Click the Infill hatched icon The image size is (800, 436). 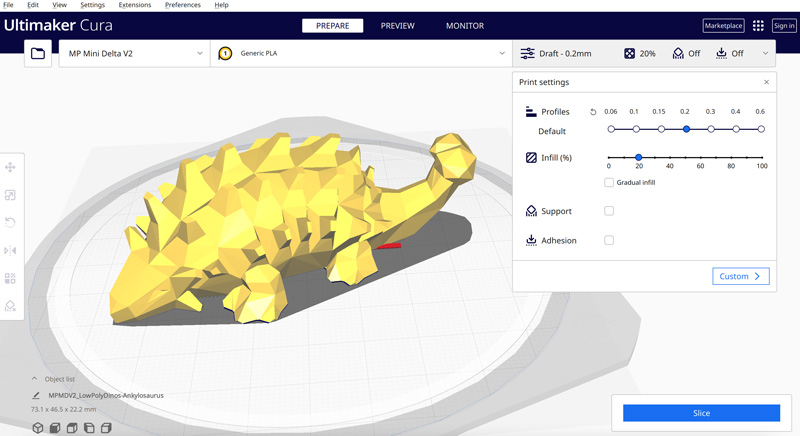coord(531,158)
